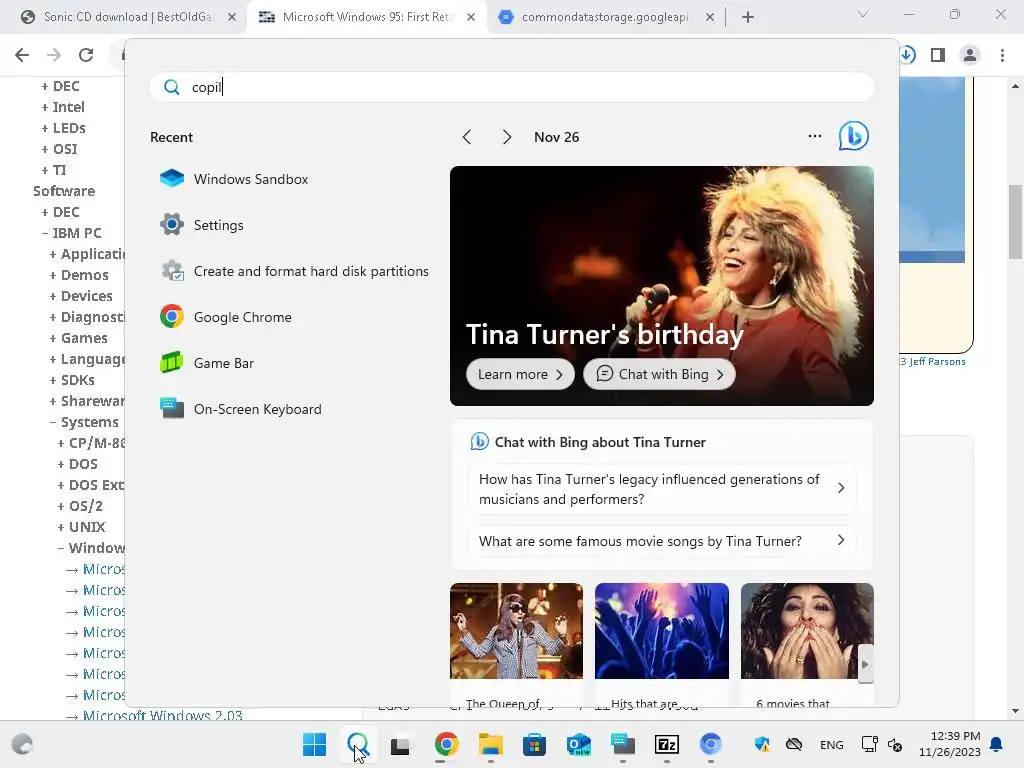Click the taskbar Search icon

[358, 744]
